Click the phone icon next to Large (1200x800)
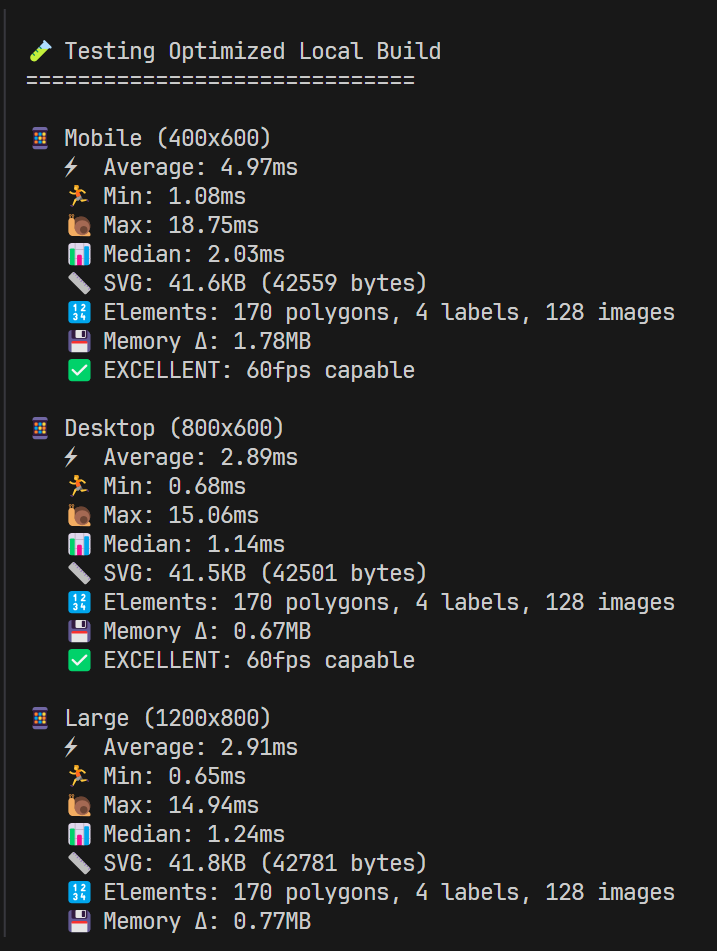 (x=40, y=718)
